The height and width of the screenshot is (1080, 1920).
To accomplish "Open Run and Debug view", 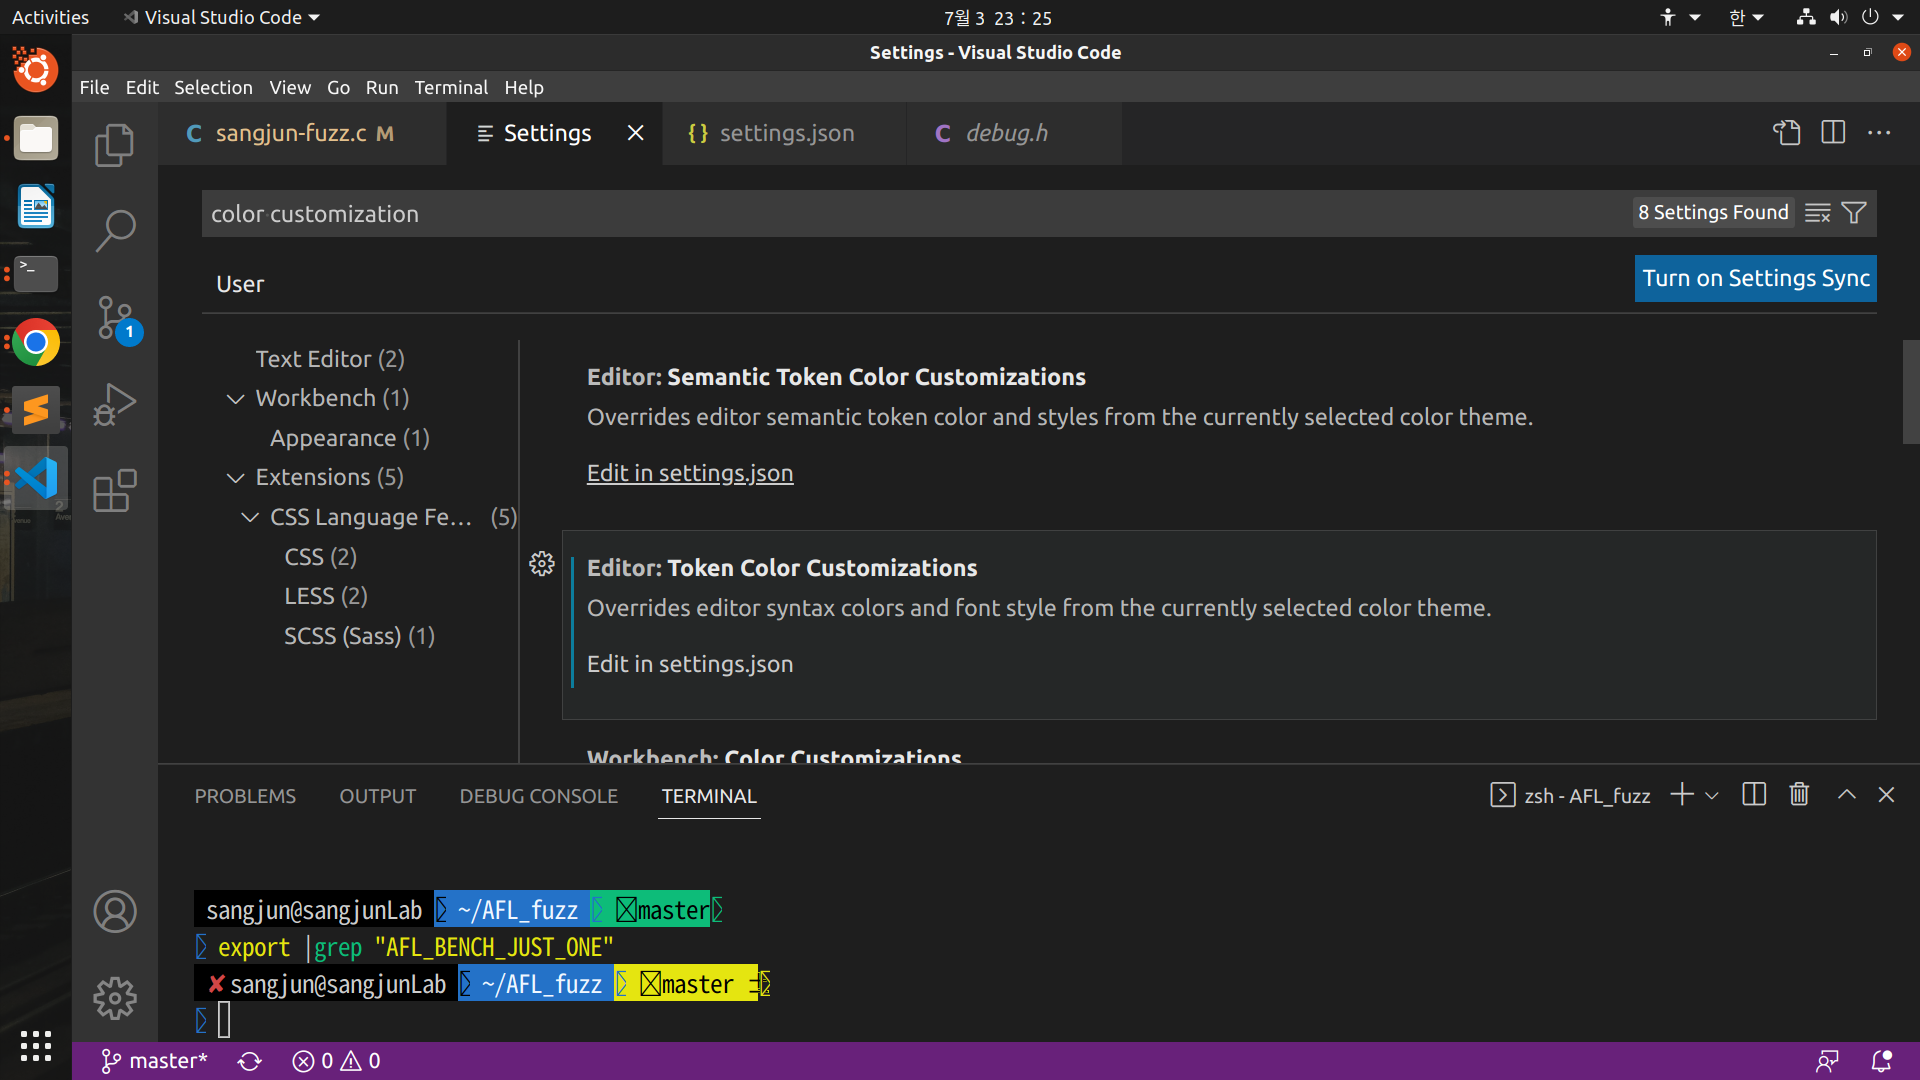I will point(114,405).
